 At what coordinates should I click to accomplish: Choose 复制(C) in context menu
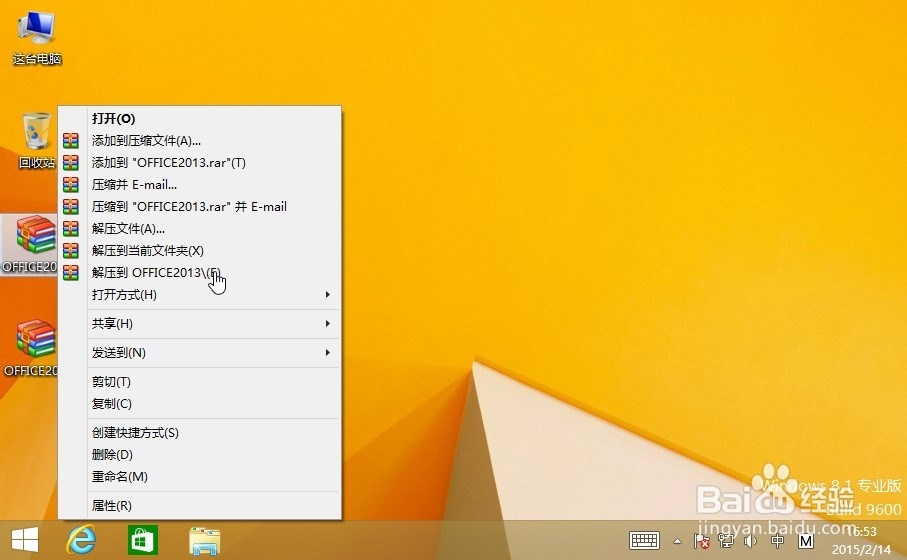tap(200, 403)
